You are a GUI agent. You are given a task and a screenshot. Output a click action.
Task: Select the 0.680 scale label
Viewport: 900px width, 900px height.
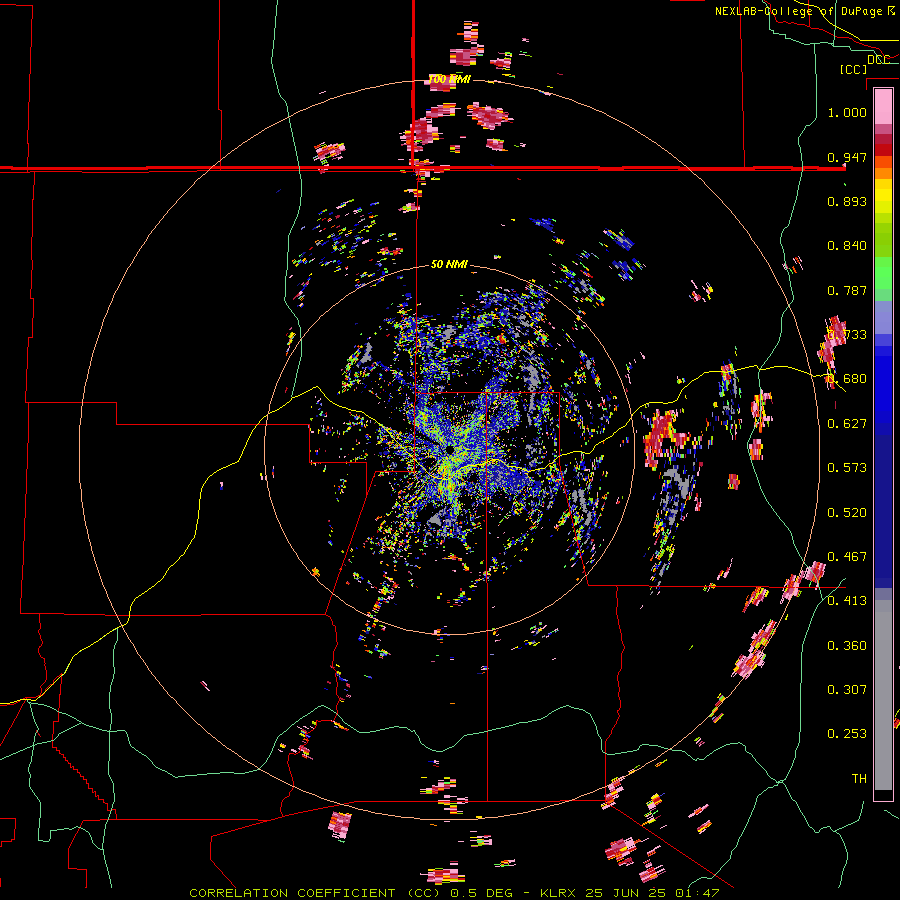tap(847, 379)
